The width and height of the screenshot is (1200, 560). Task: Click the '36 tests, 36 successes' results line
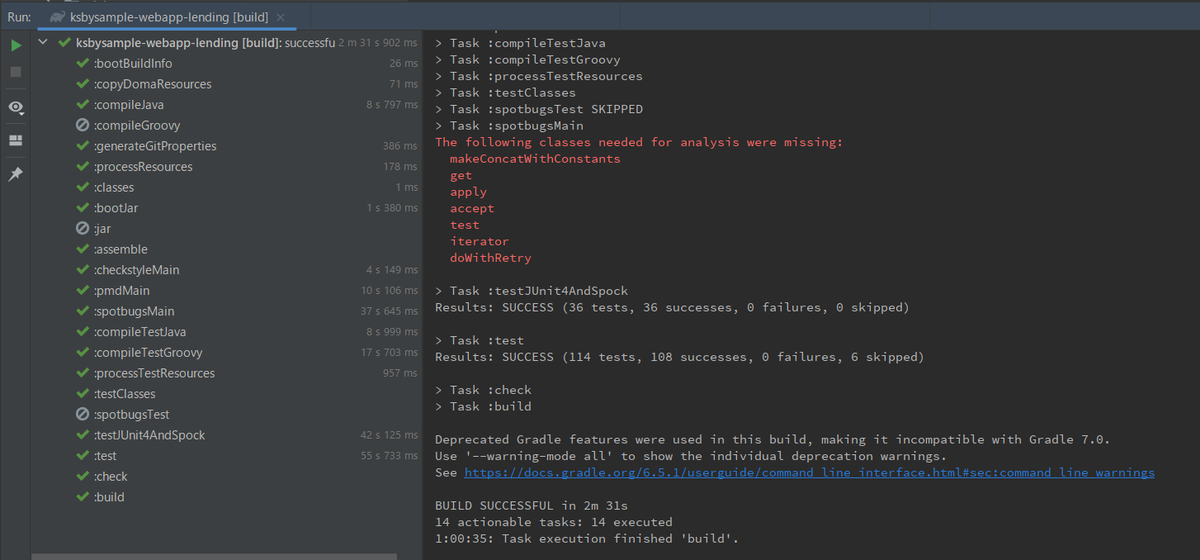coord(672,307)
